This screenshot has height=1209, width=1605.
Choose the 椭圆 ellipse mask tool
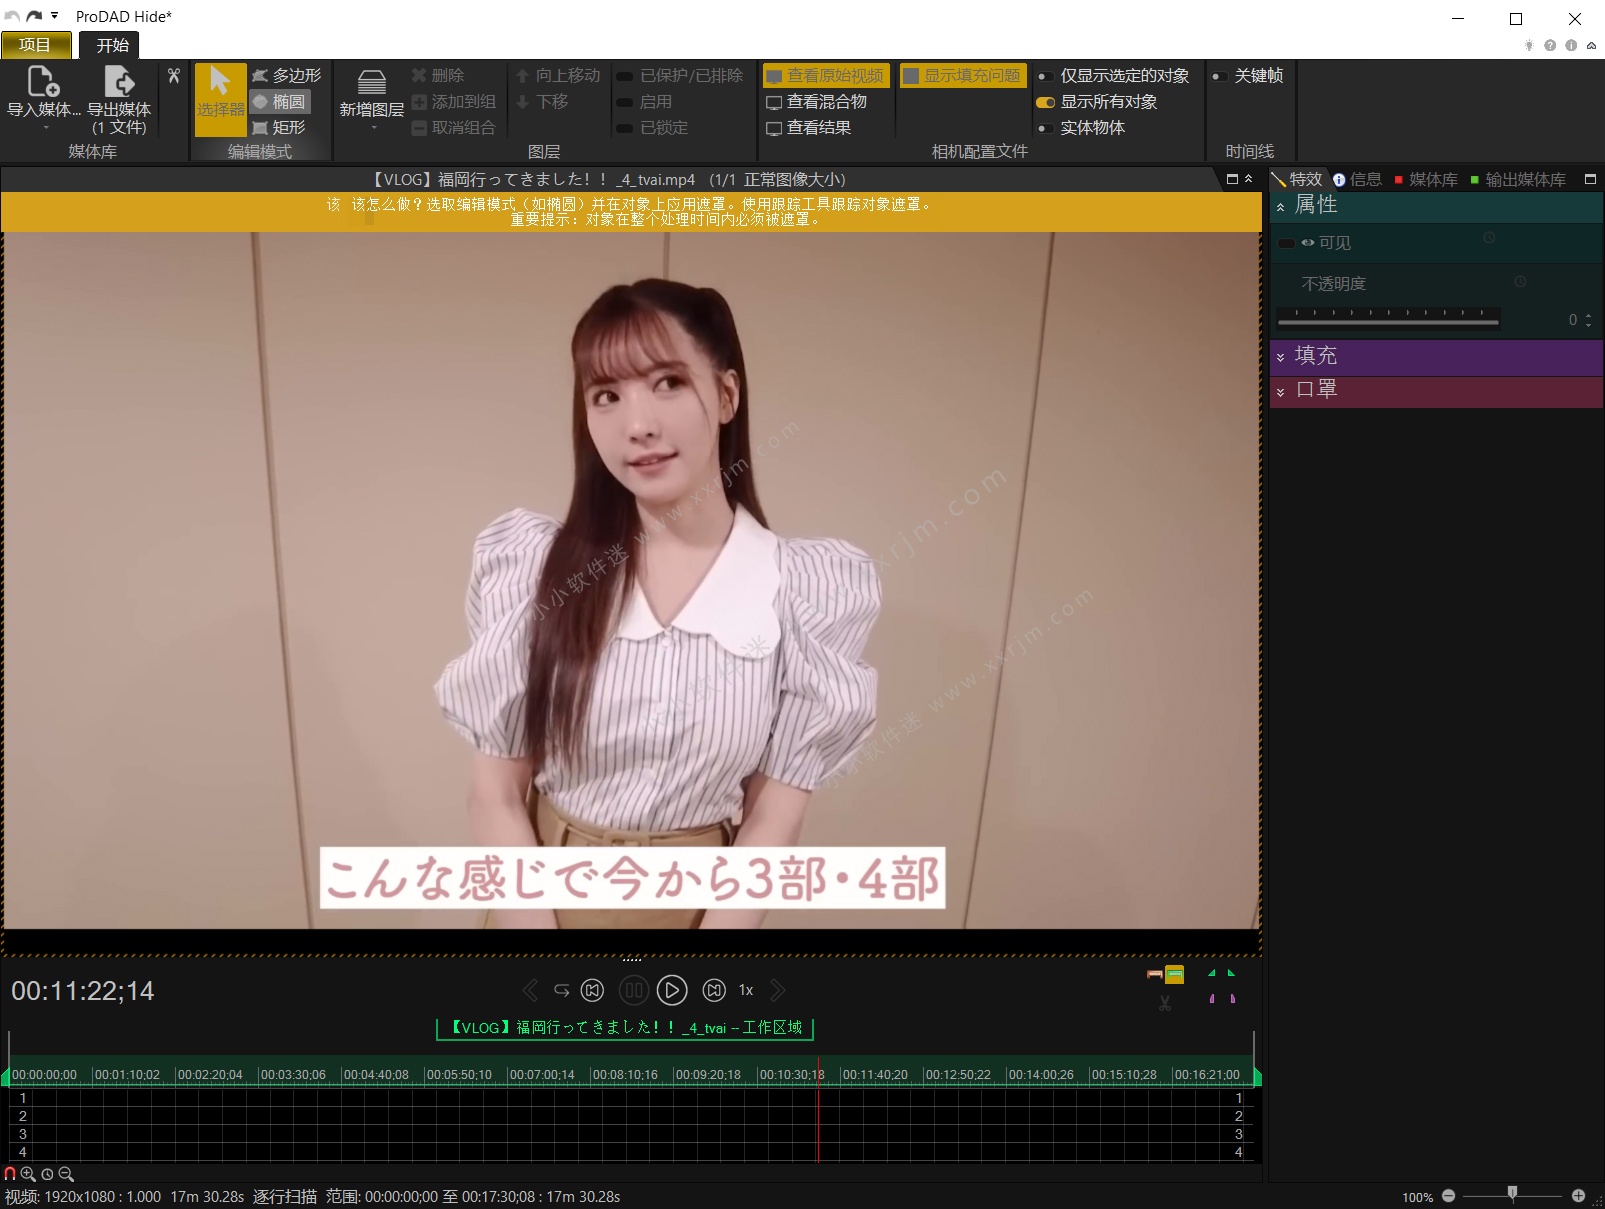click(x=280, y=102)
